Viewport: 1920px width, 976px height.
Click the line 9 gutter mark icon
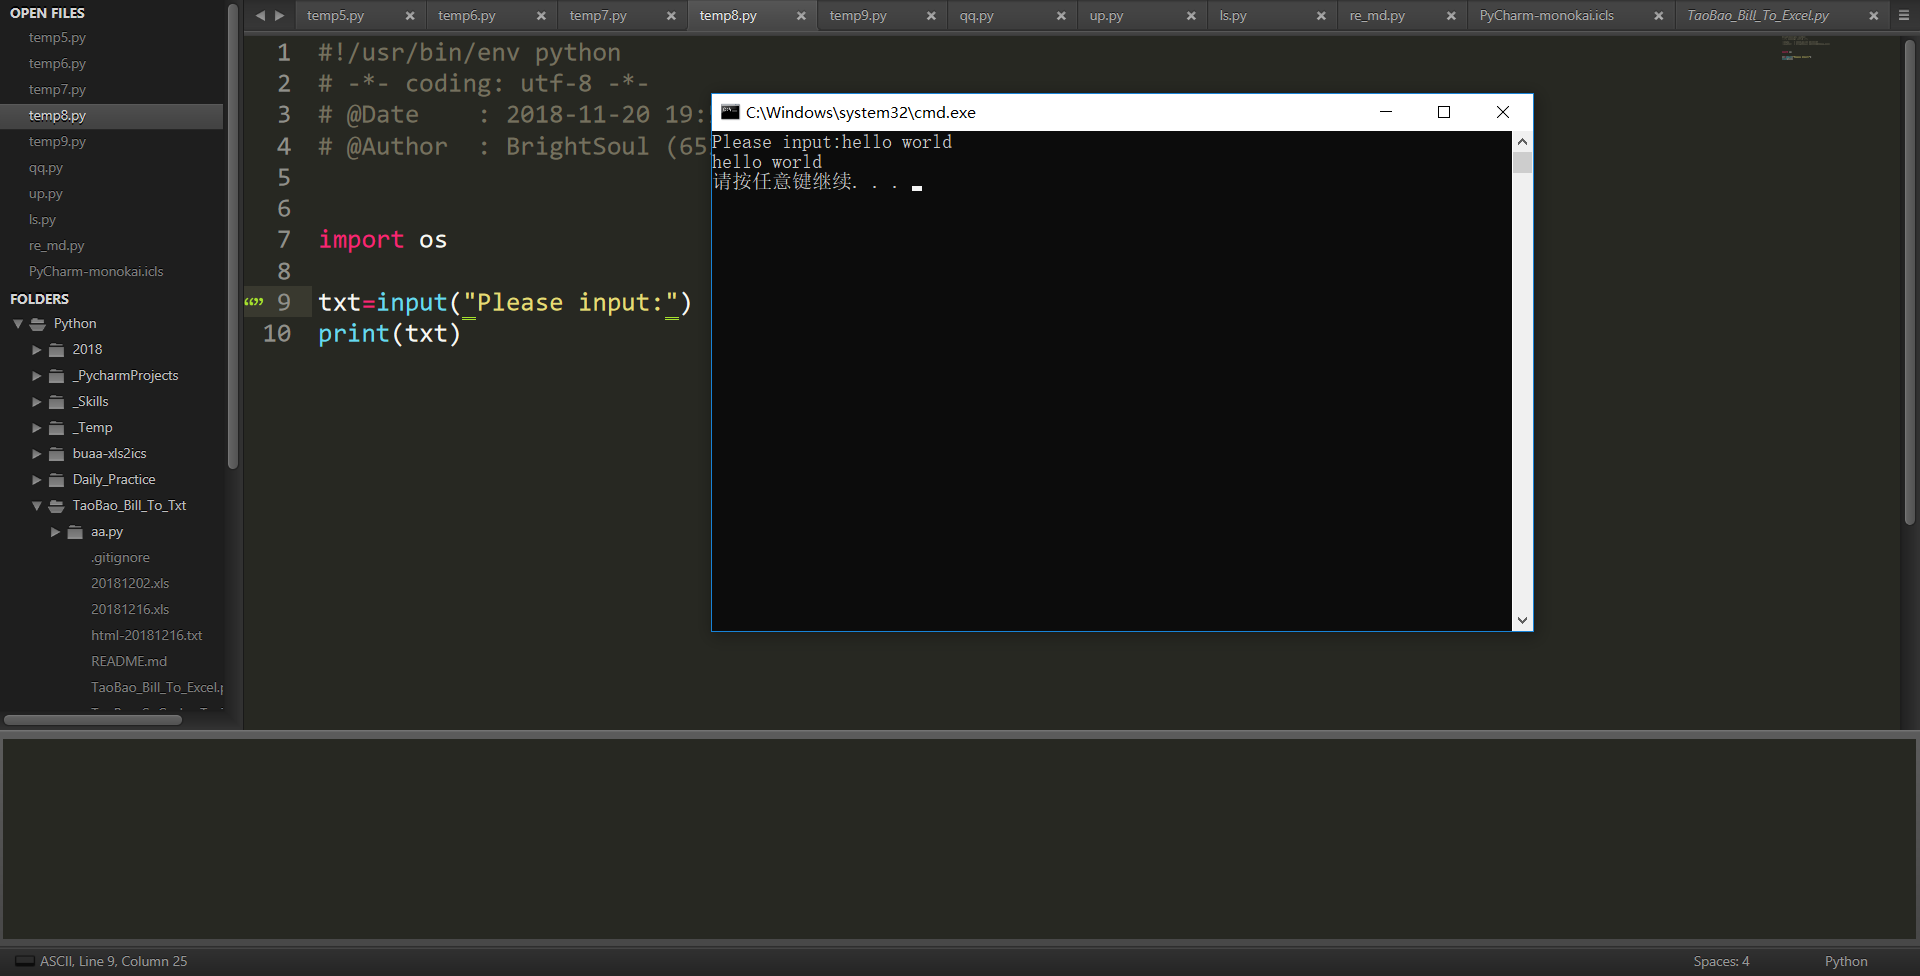[x=254, y=302]
